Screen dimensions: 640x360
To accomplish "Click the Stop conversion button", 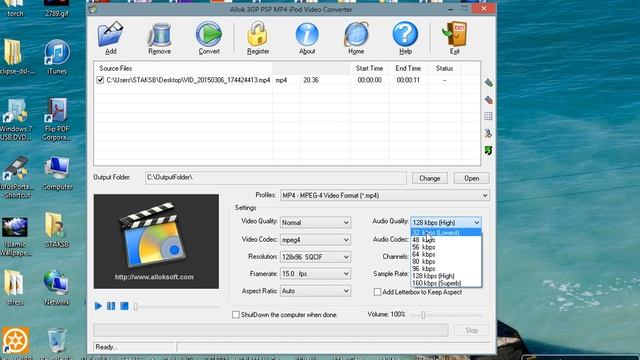I will click(x=471, y=330).
